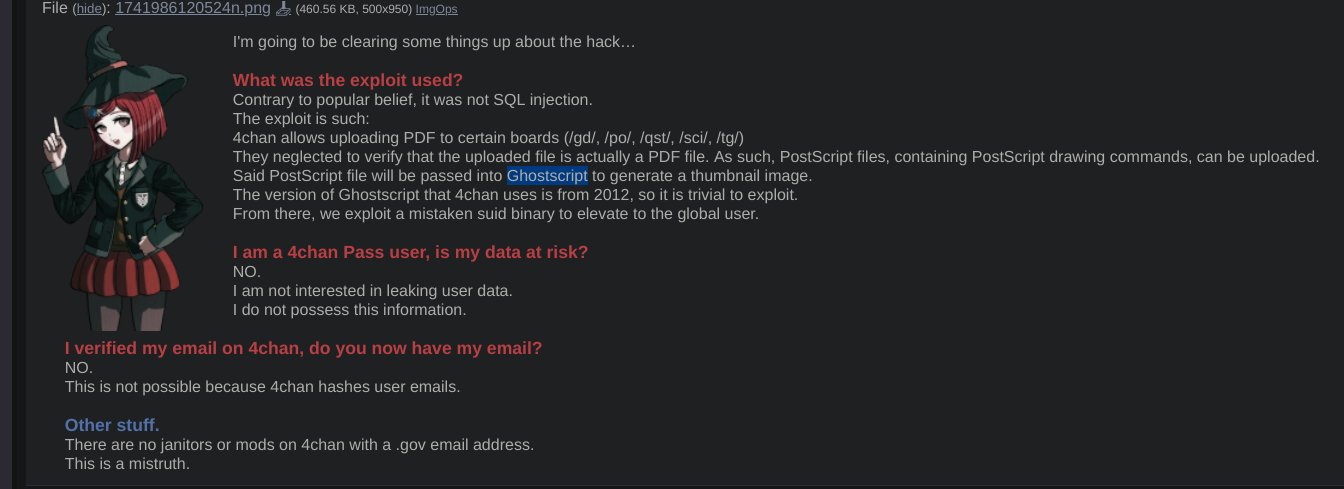Click the line "I am not interested in leaking user data."
Image resolution: width=1344 pixels, height=489 pixels.
(x=372, y=291)
